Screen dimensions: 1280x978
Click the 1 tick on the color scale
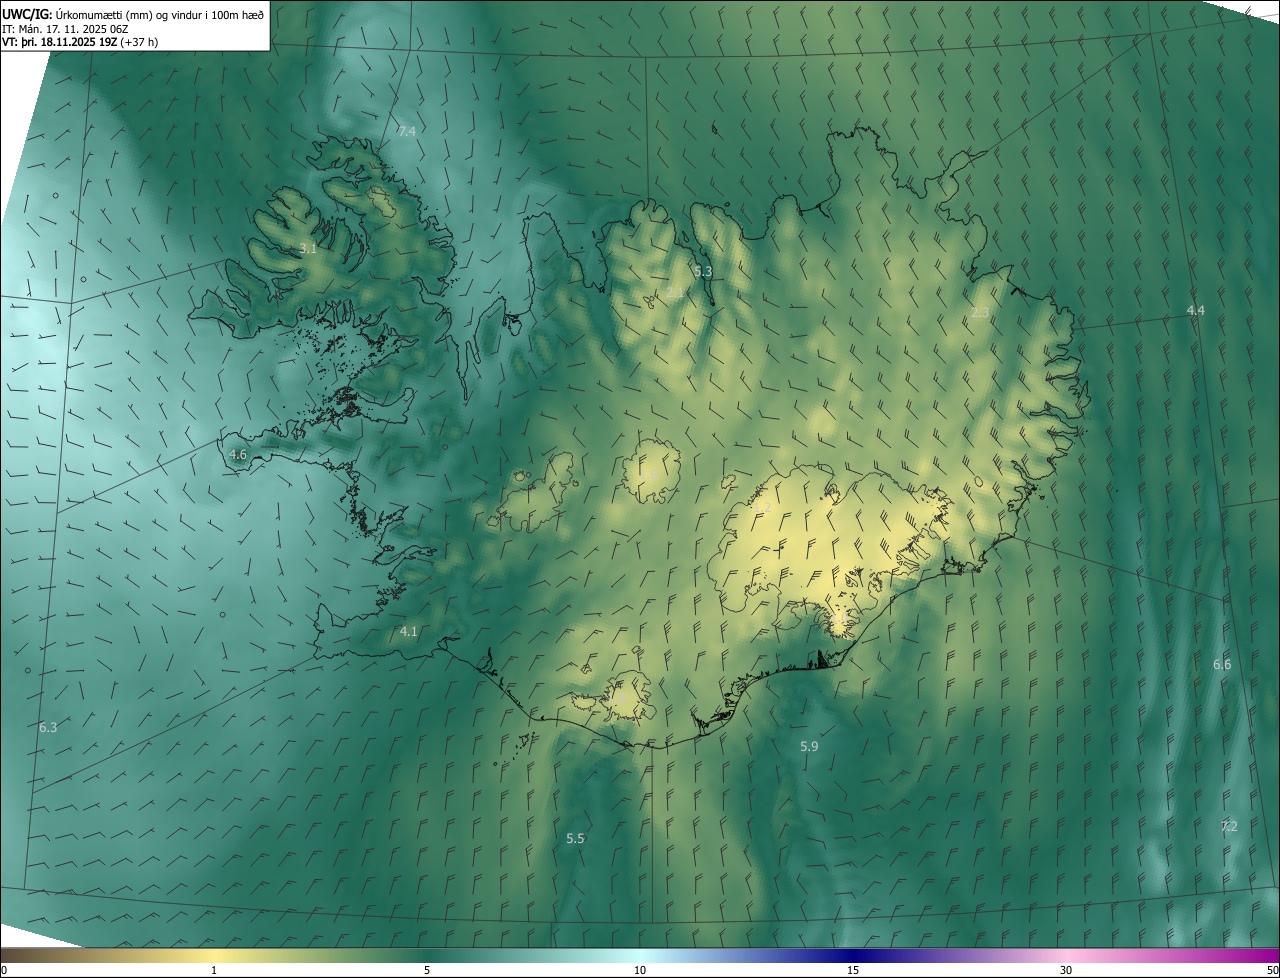pyautogui.click(x=214, y=970)
